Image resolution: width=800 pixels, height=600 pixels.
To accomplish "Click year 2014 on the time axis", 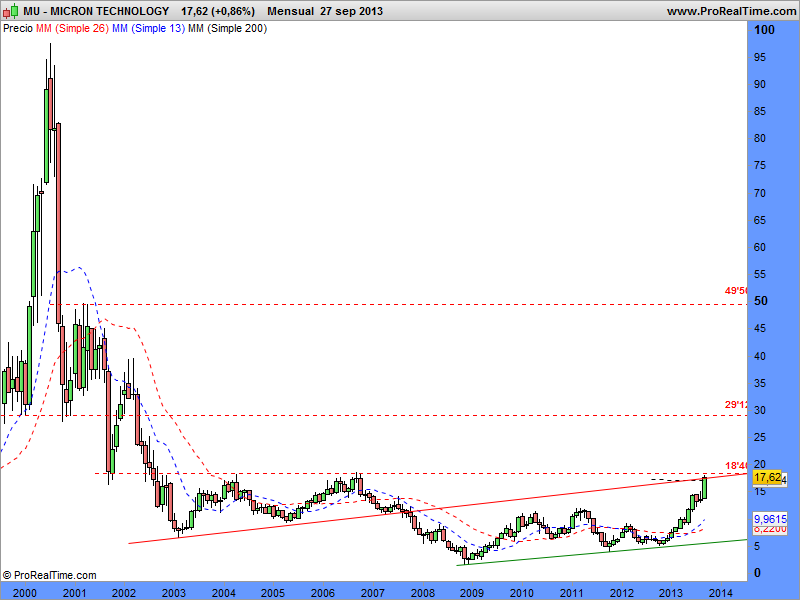I will [720, 593].
